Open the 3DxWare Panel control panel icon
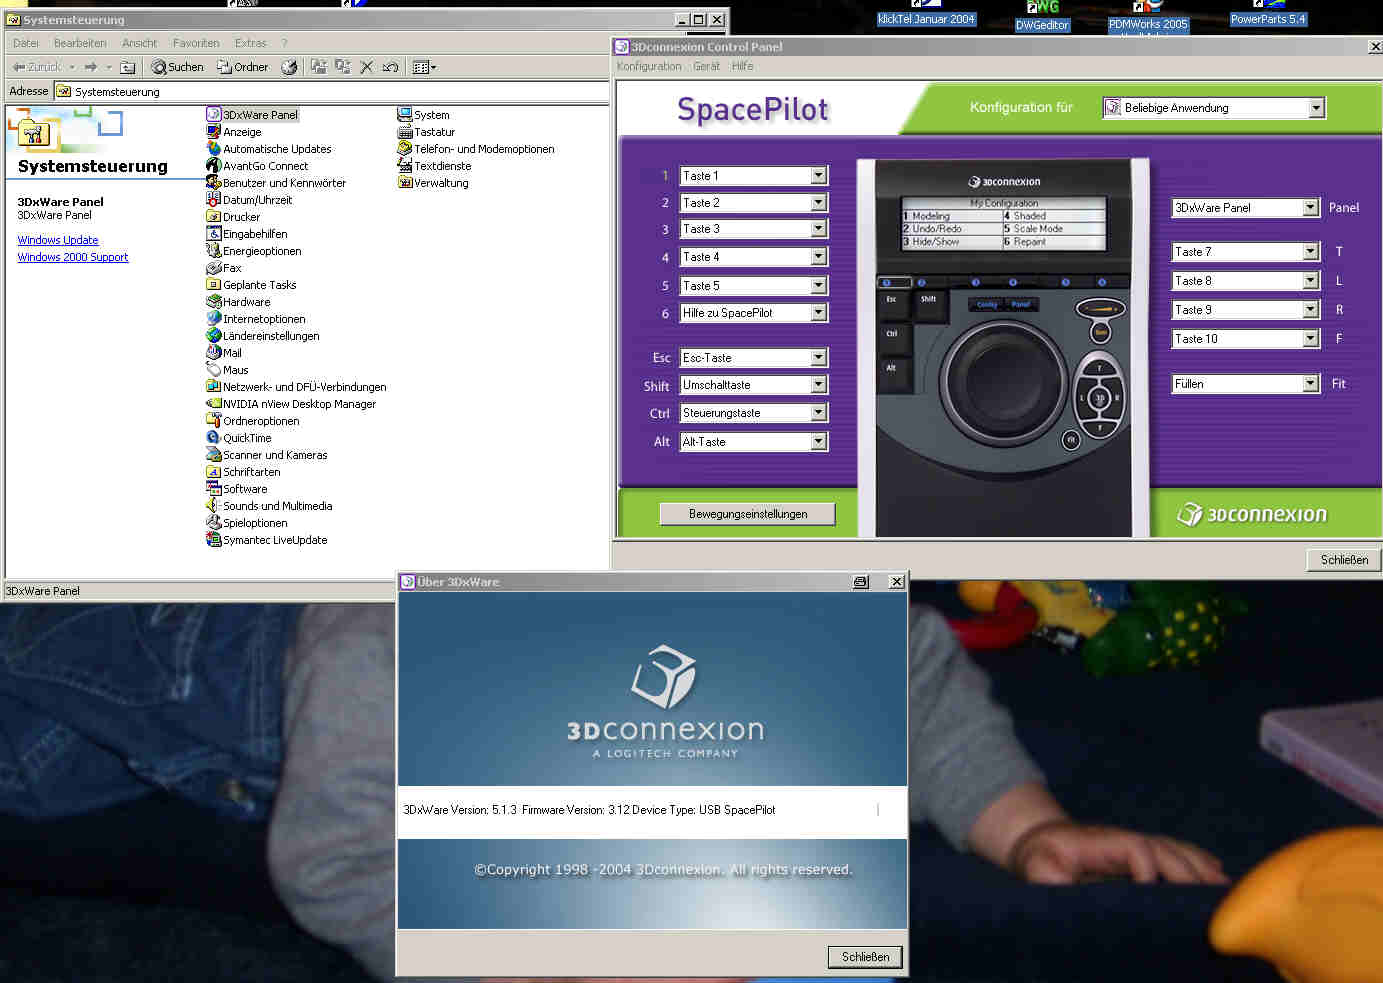This screenshot has height=983, width=1383. click(252, 115)
